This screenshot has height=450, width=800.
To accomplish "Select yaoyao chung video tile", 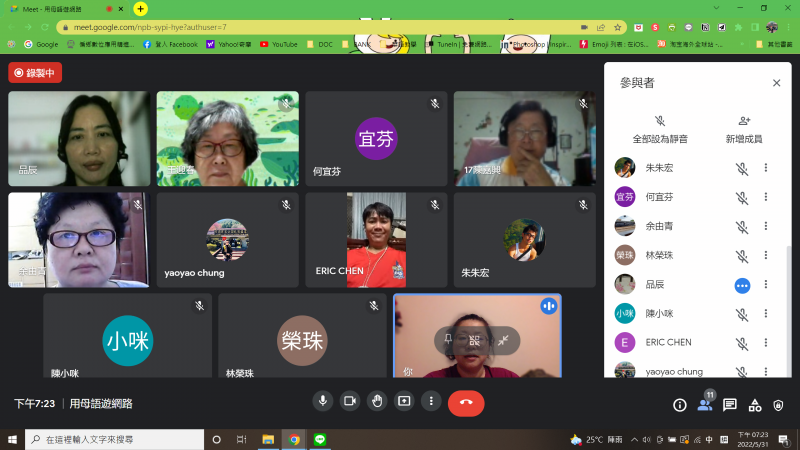I will (x=228, y=240).
